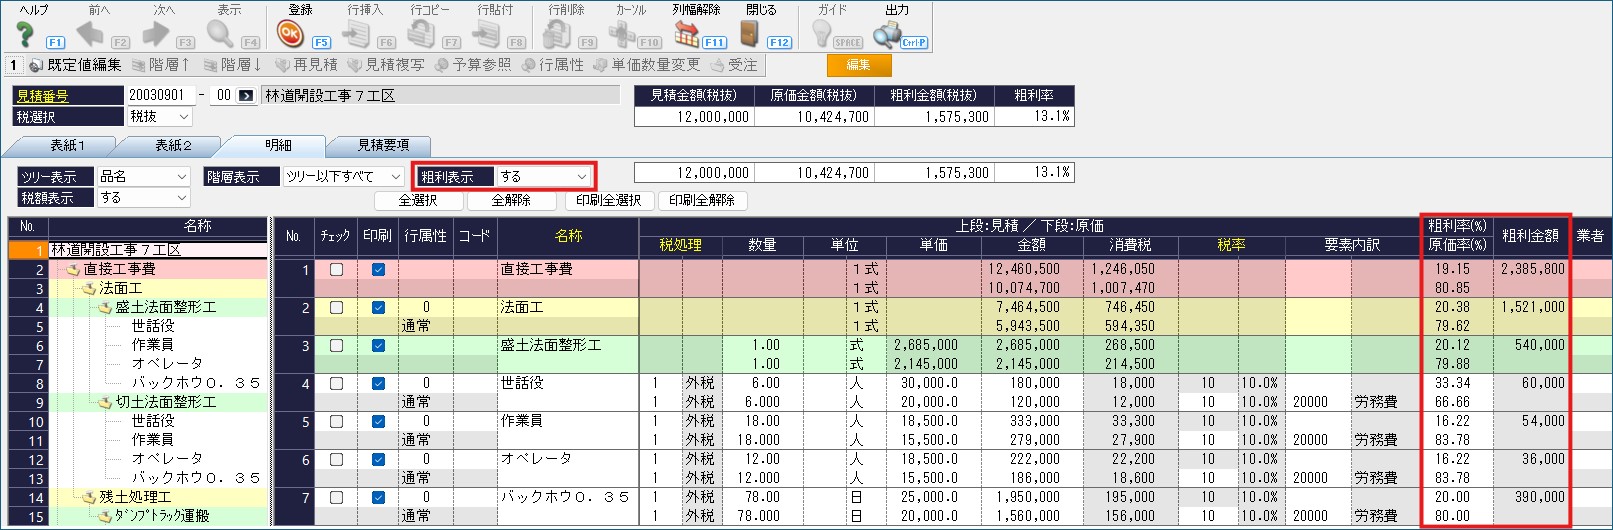The image size is (1613, 530).
Task: Toggle 印刷 checkbox for 世話役 row
Action: [x=378, y=384]
